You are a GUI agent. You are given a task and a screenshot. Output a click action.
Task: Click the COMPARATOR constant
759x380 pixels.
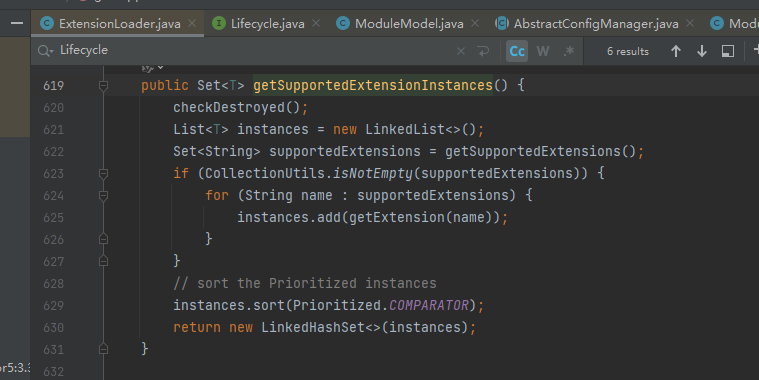tap(429, 305)
